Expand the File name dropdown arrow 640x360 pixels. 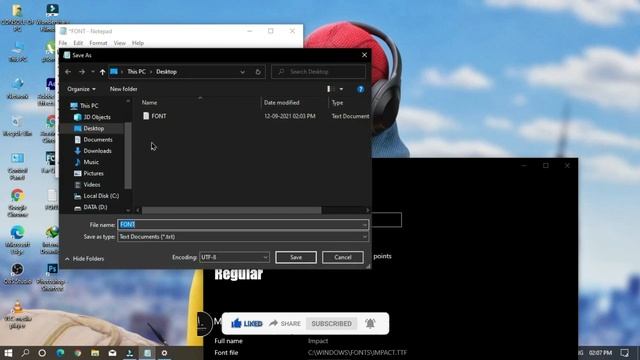coord(364,224)
